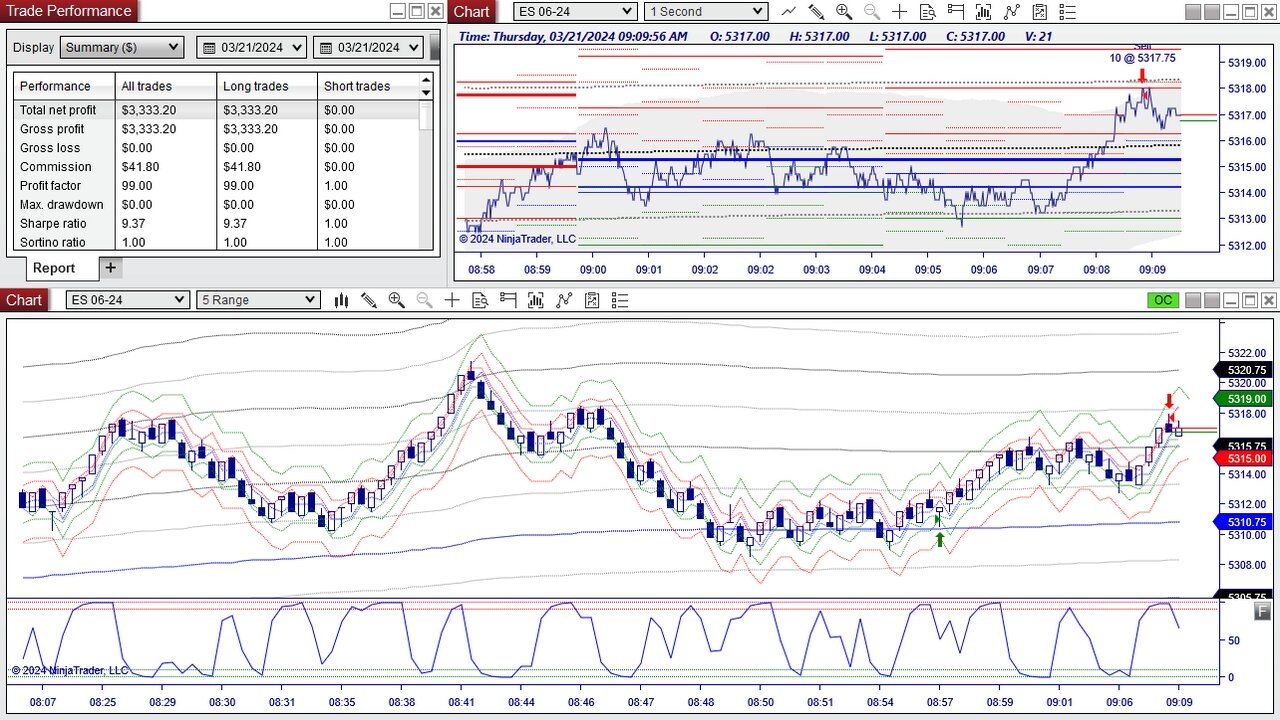1280x720 pixels.
Task: Toggle the green OC button on bottom chart
Action: pos(1163,300)
